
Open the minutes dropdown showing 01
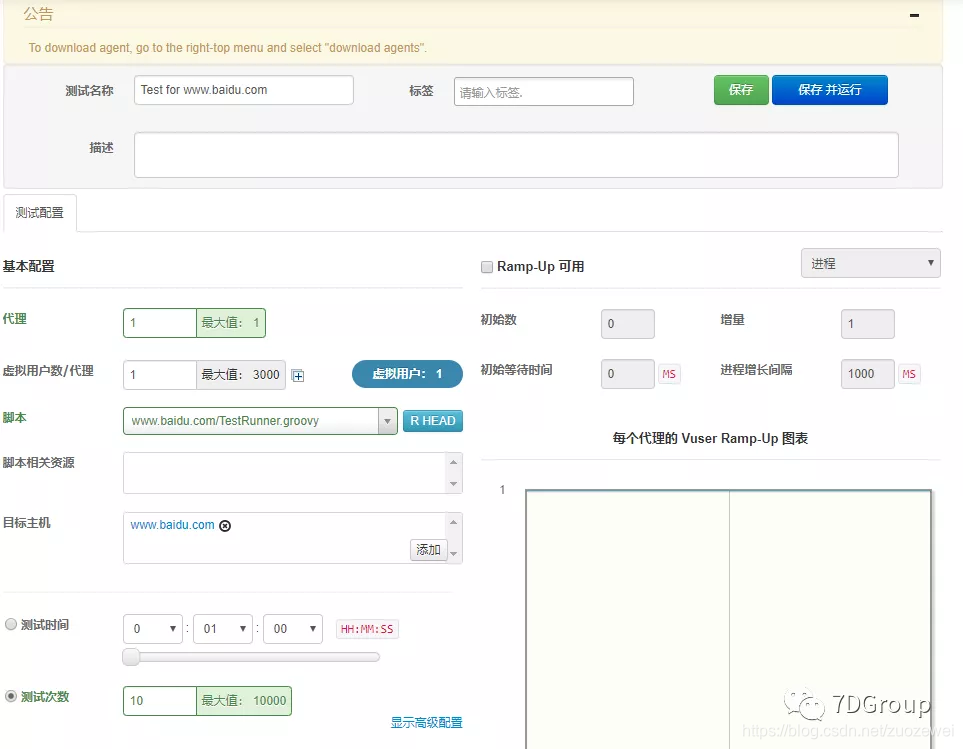[223, 629]
